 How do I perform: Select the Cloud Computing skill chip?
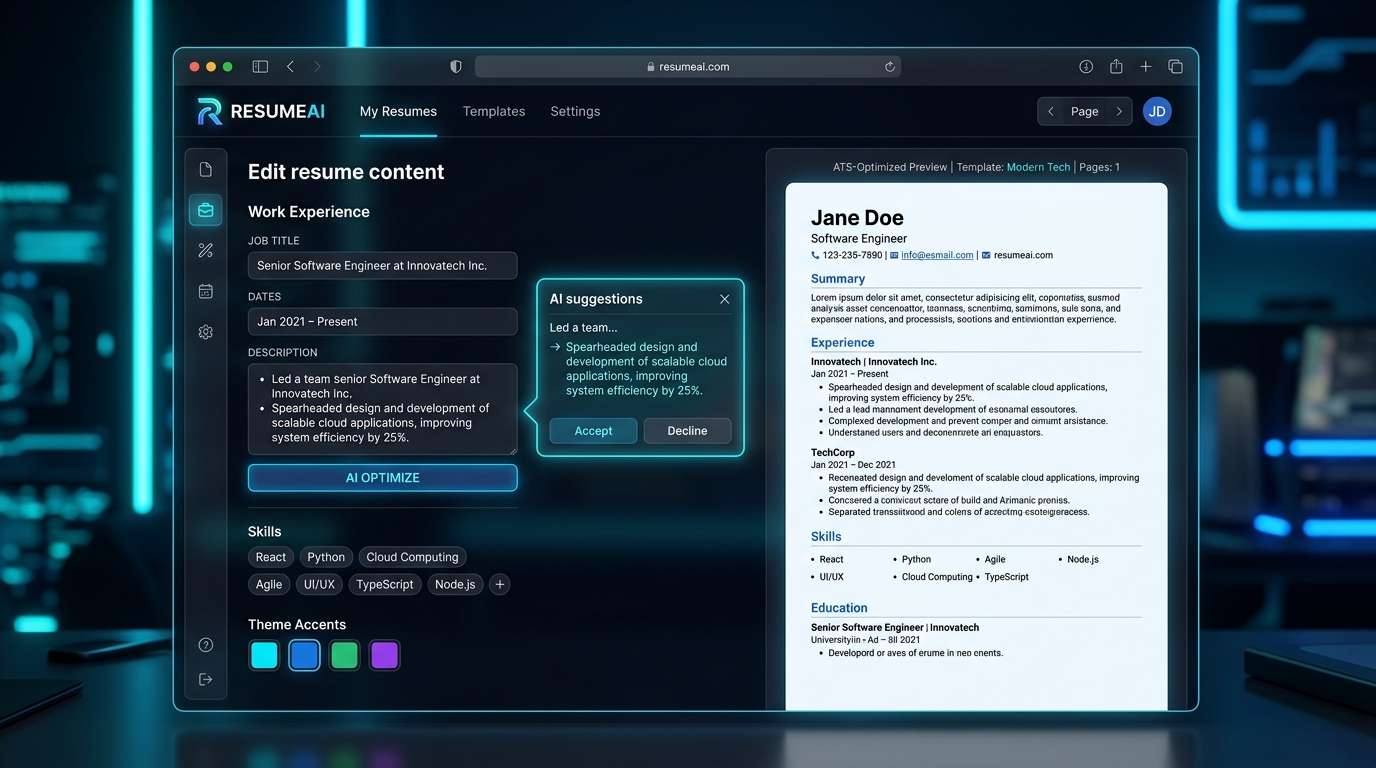point(412,557)
